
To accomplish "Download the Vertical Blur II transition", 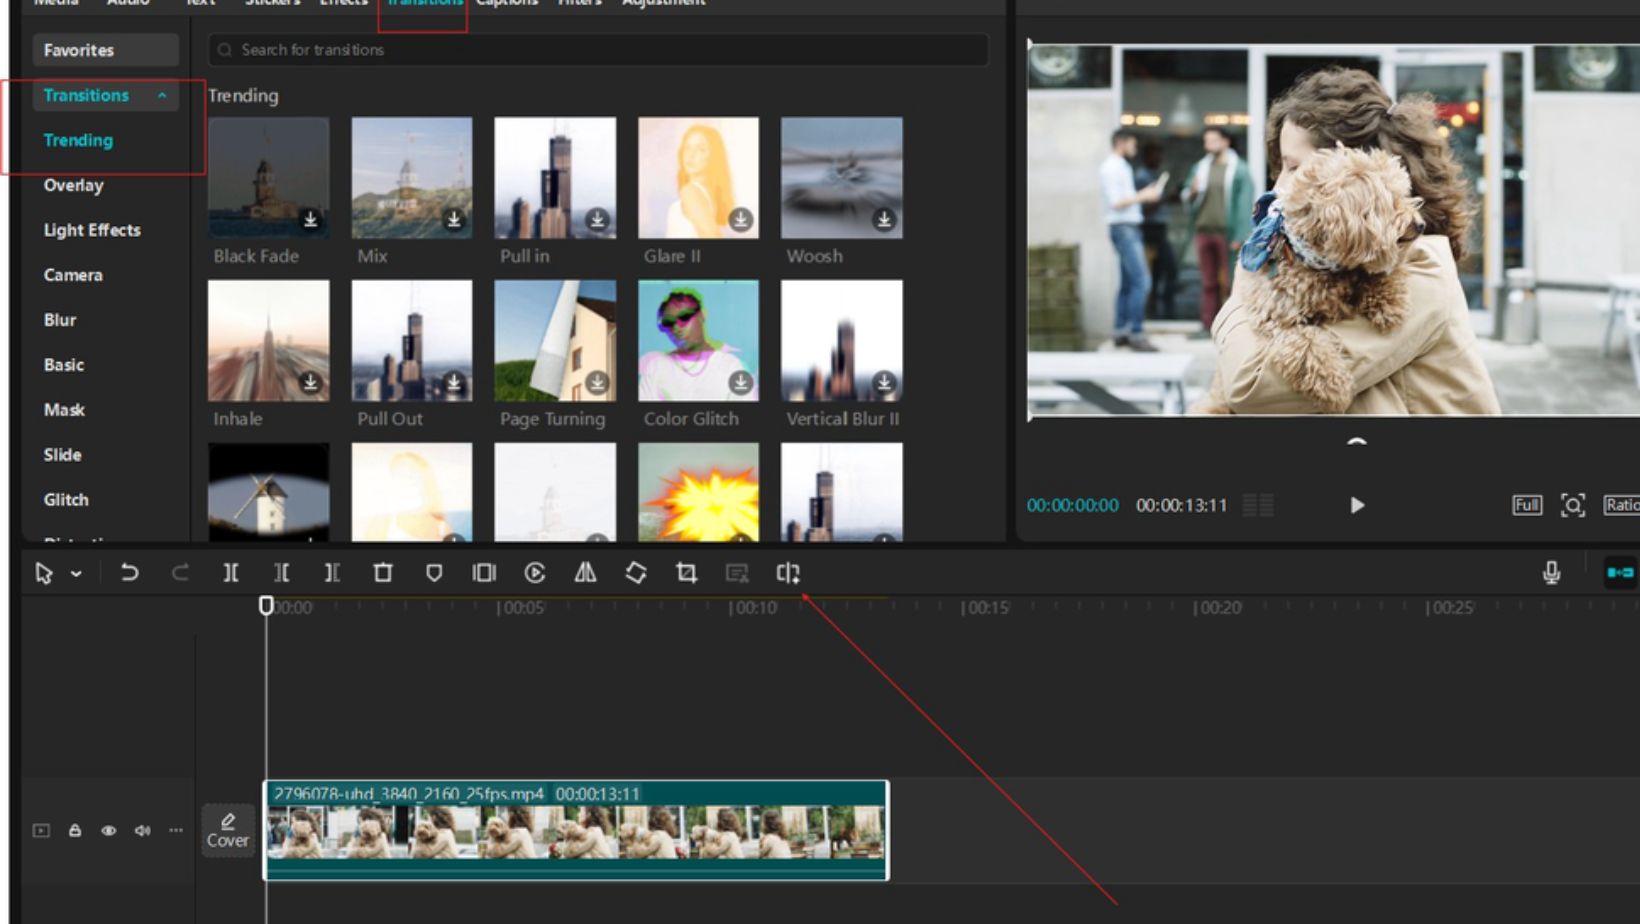I will (x=884, y=382).
